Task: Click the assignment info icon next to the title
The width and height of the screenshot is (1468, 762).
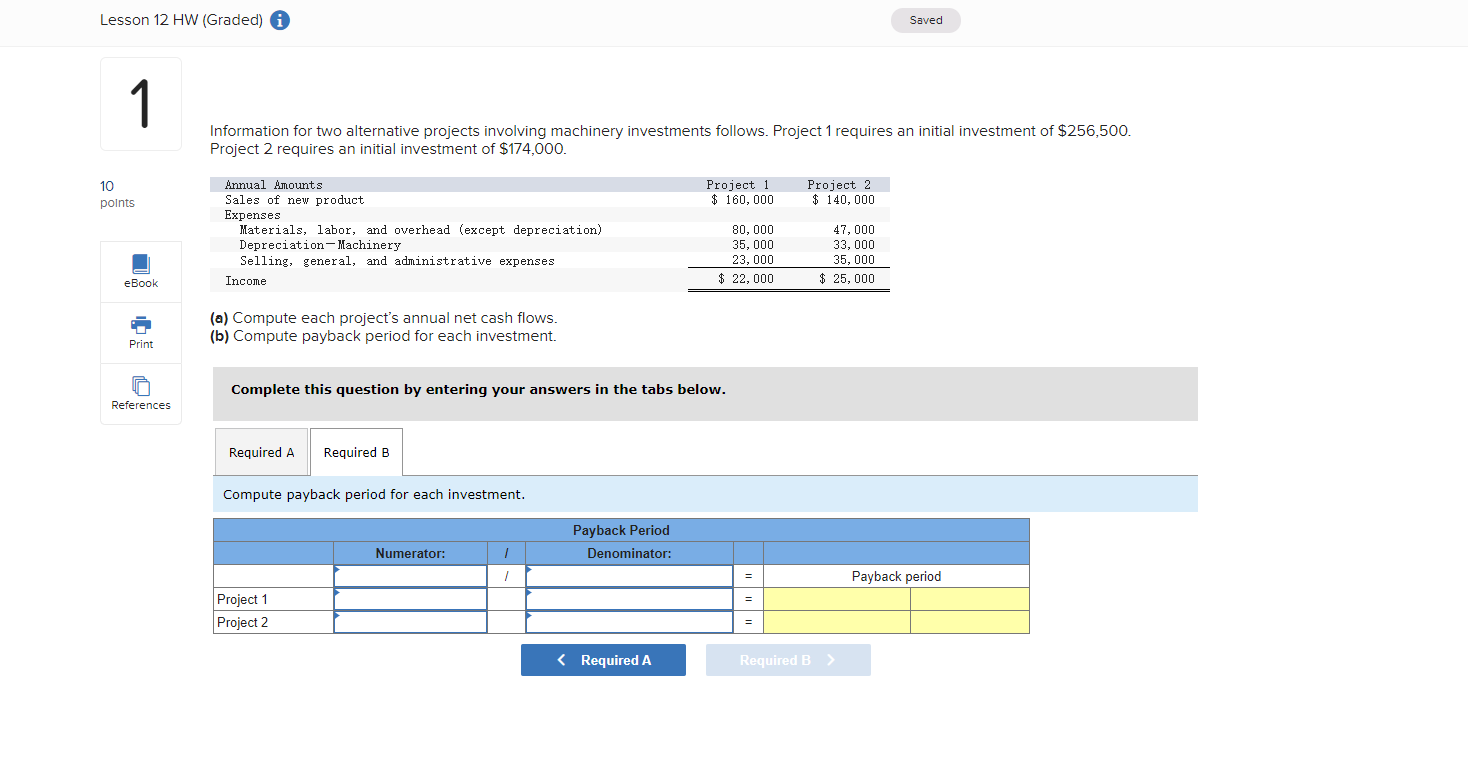Action: tap(279, 19)
